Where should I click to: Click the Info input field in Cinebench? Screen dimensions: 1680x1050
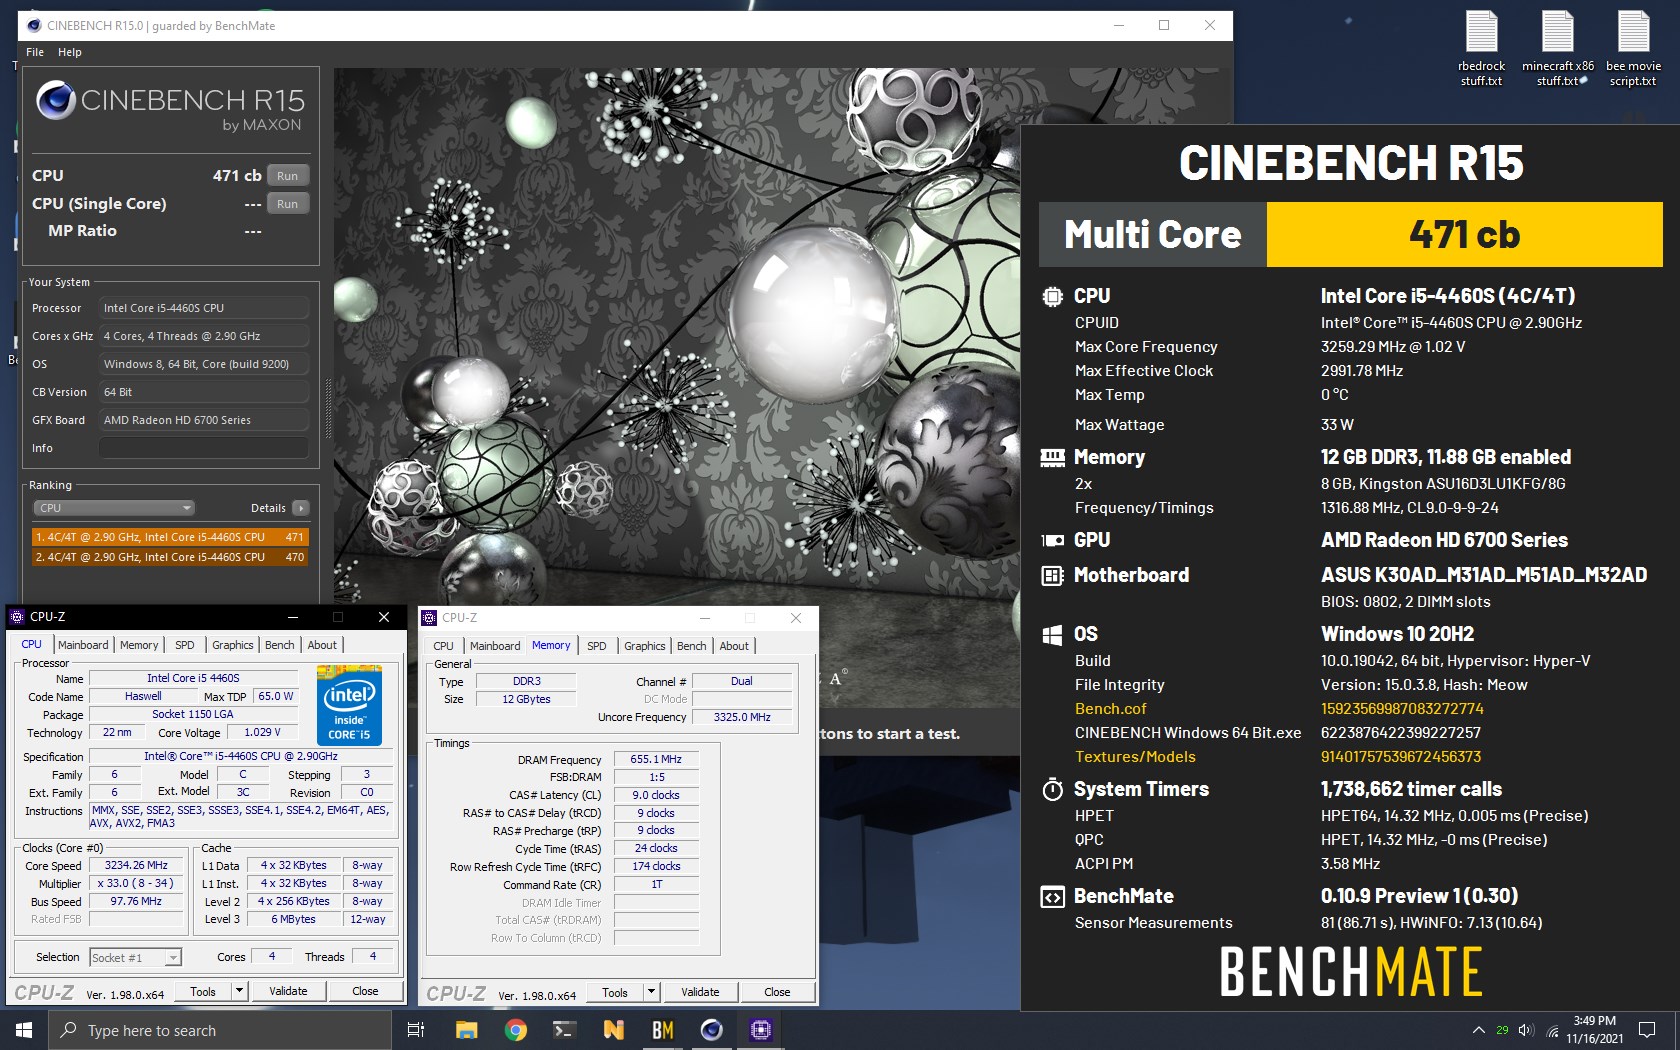pos(204,448)
